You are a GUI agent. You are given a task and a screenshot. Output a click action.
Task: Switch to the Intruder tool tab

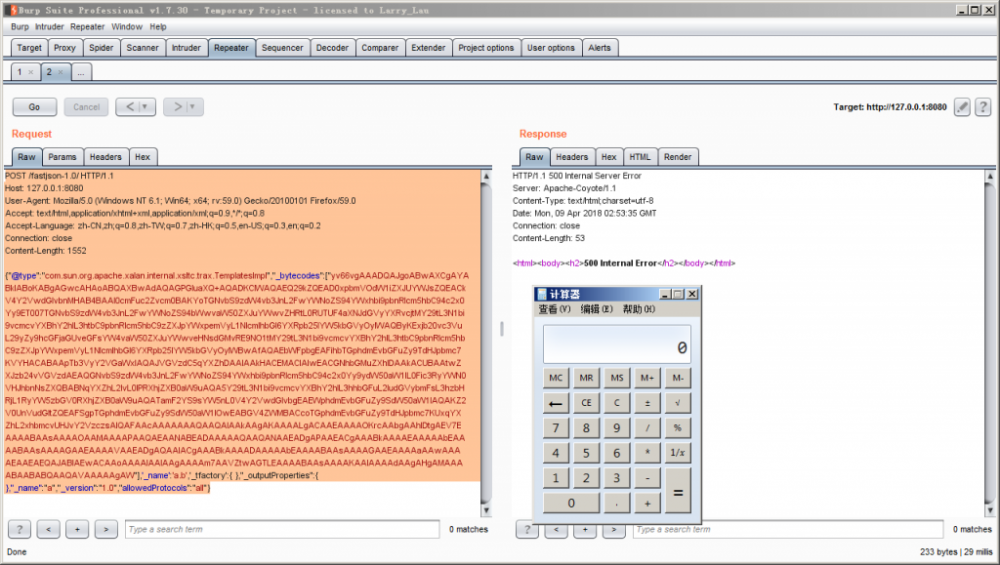(186, 48)
